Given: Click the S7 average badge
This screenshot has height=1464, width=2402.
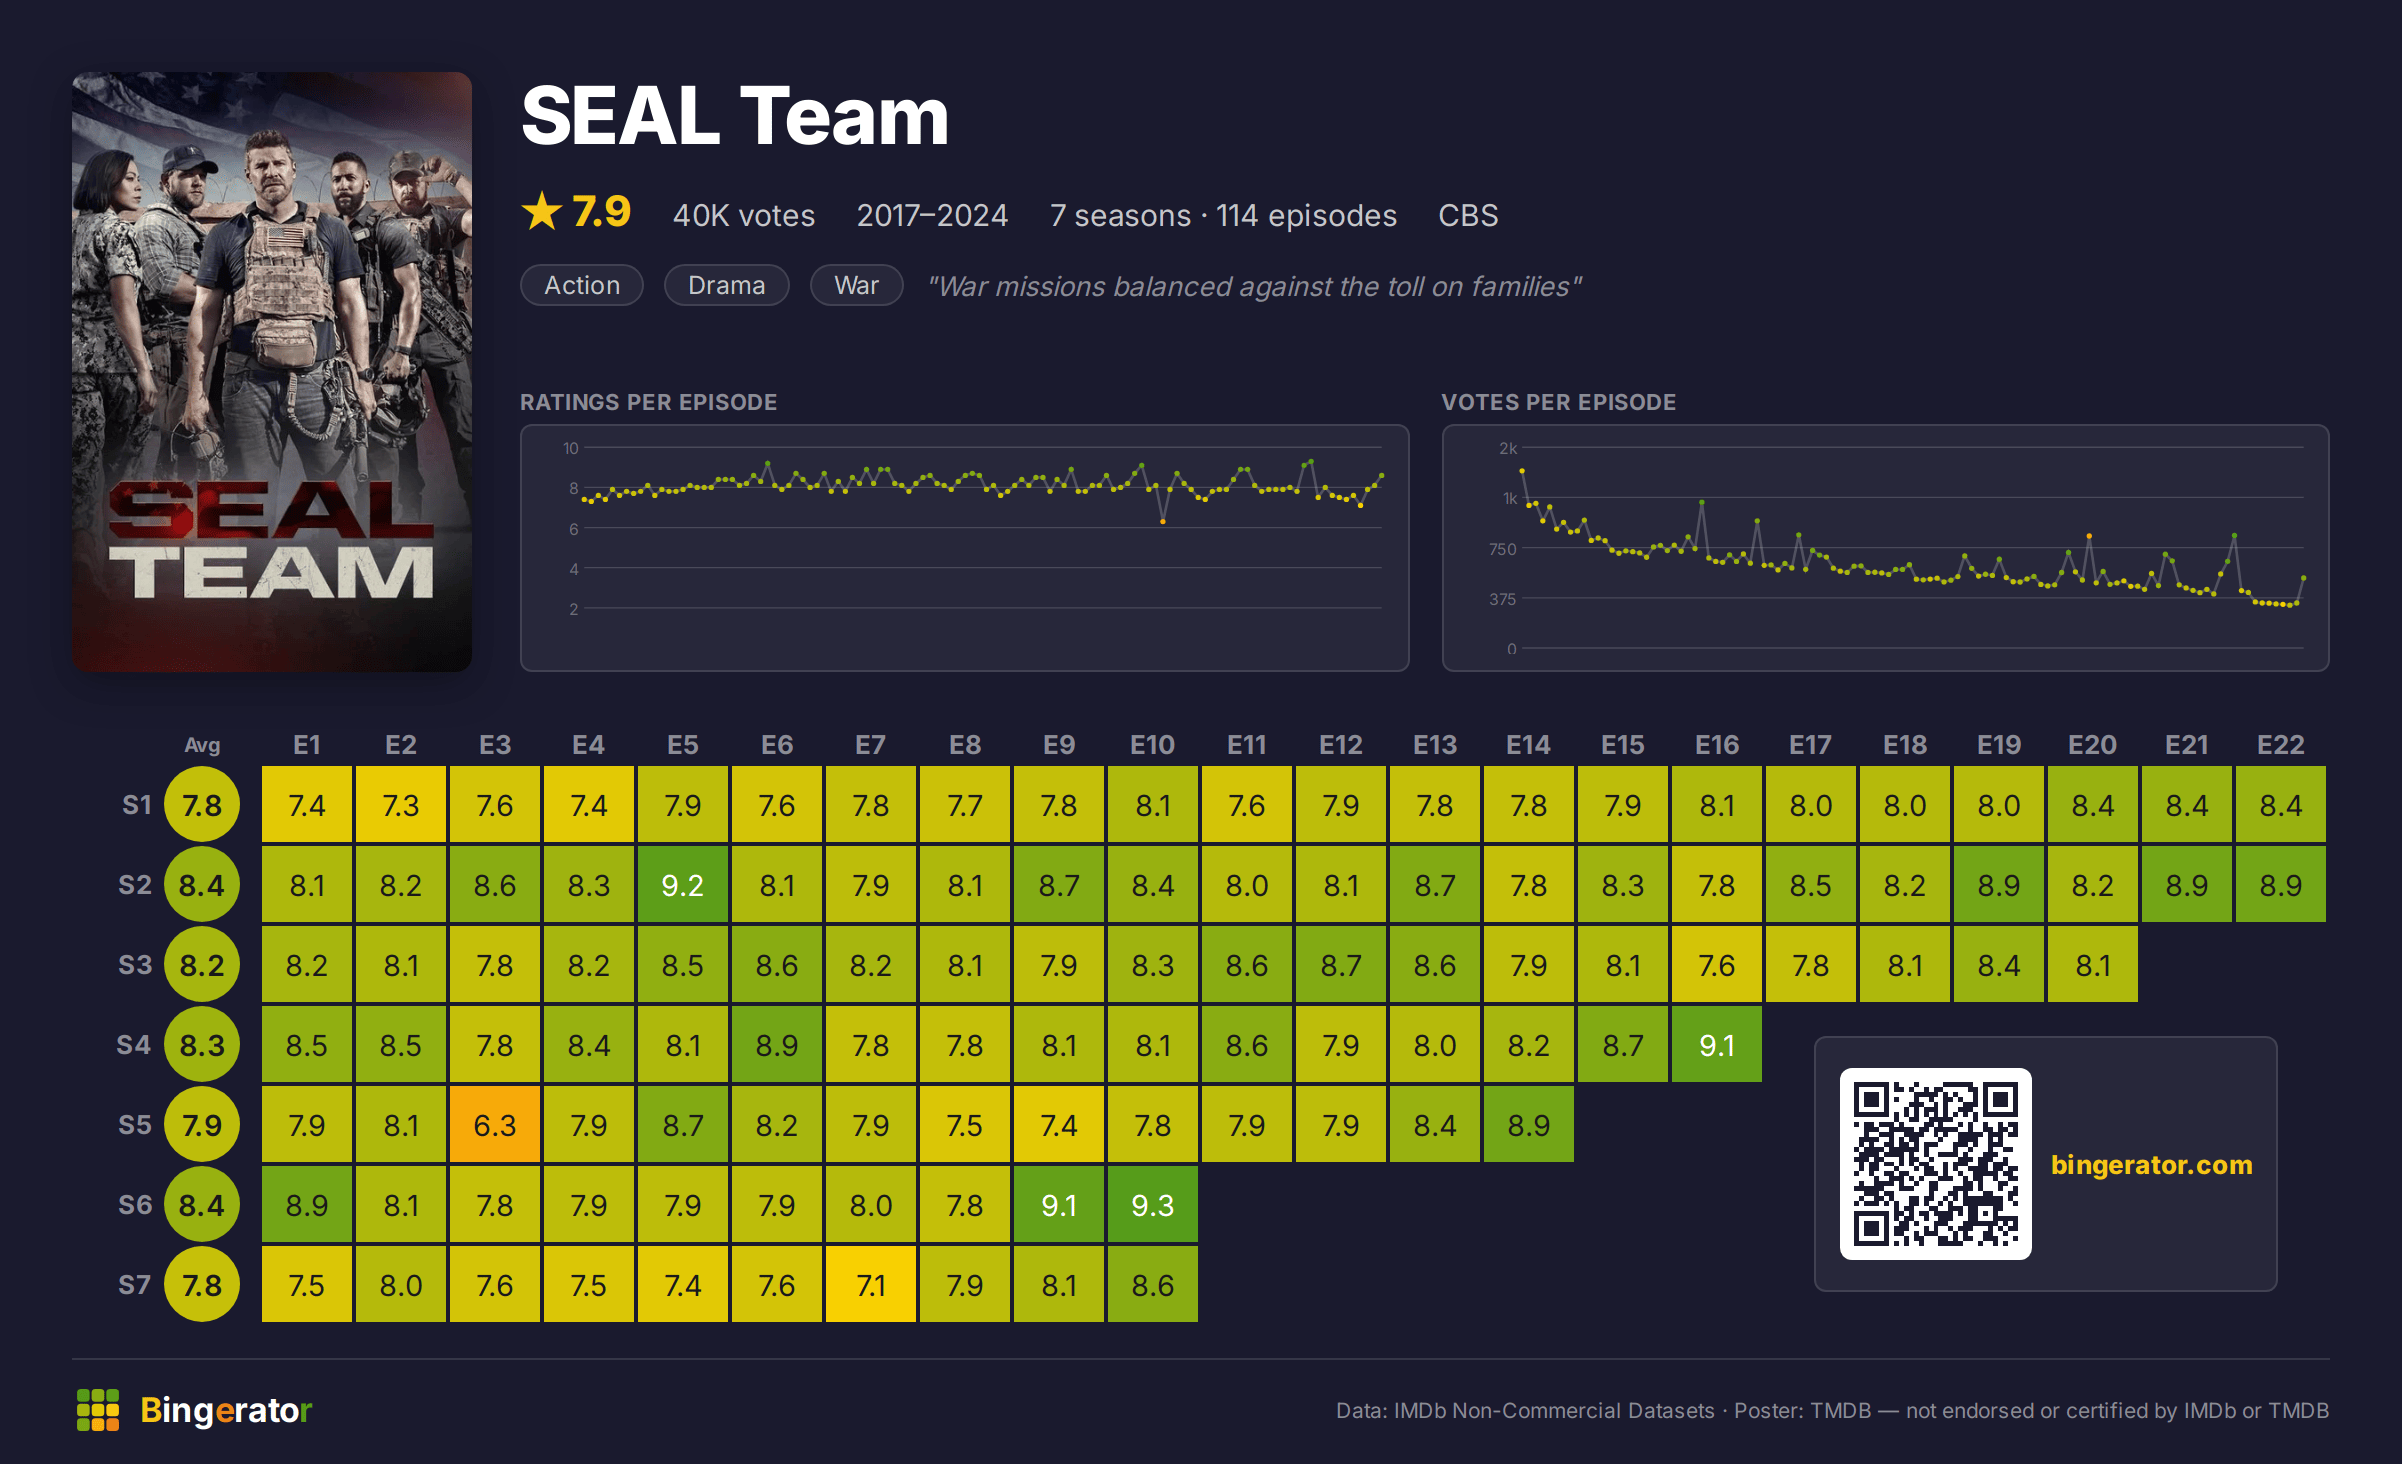Looking at the screenshot, I should click(x=202, y=1285).
